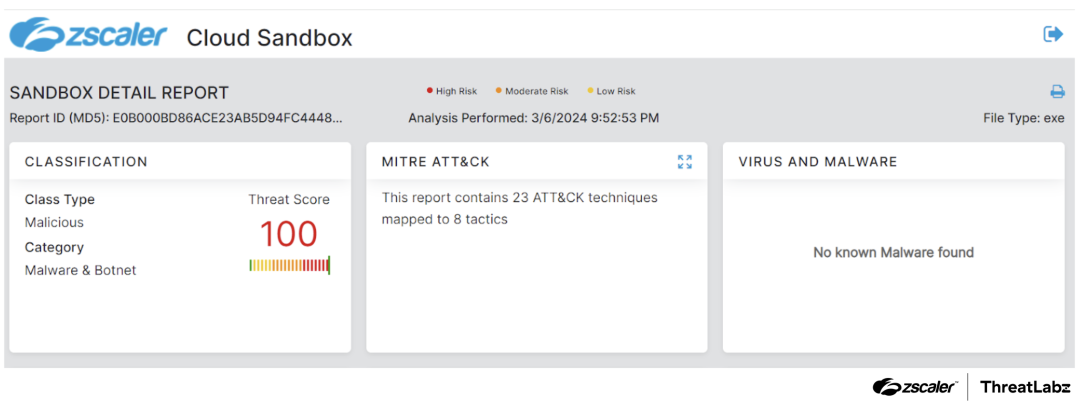
Task: Click the red High Risk legend dot
Action: (x=430, y=91)
